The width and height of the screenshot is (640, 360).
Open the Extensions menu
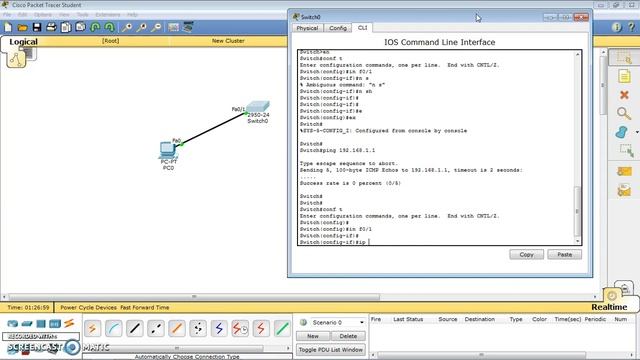click(108, 15)
